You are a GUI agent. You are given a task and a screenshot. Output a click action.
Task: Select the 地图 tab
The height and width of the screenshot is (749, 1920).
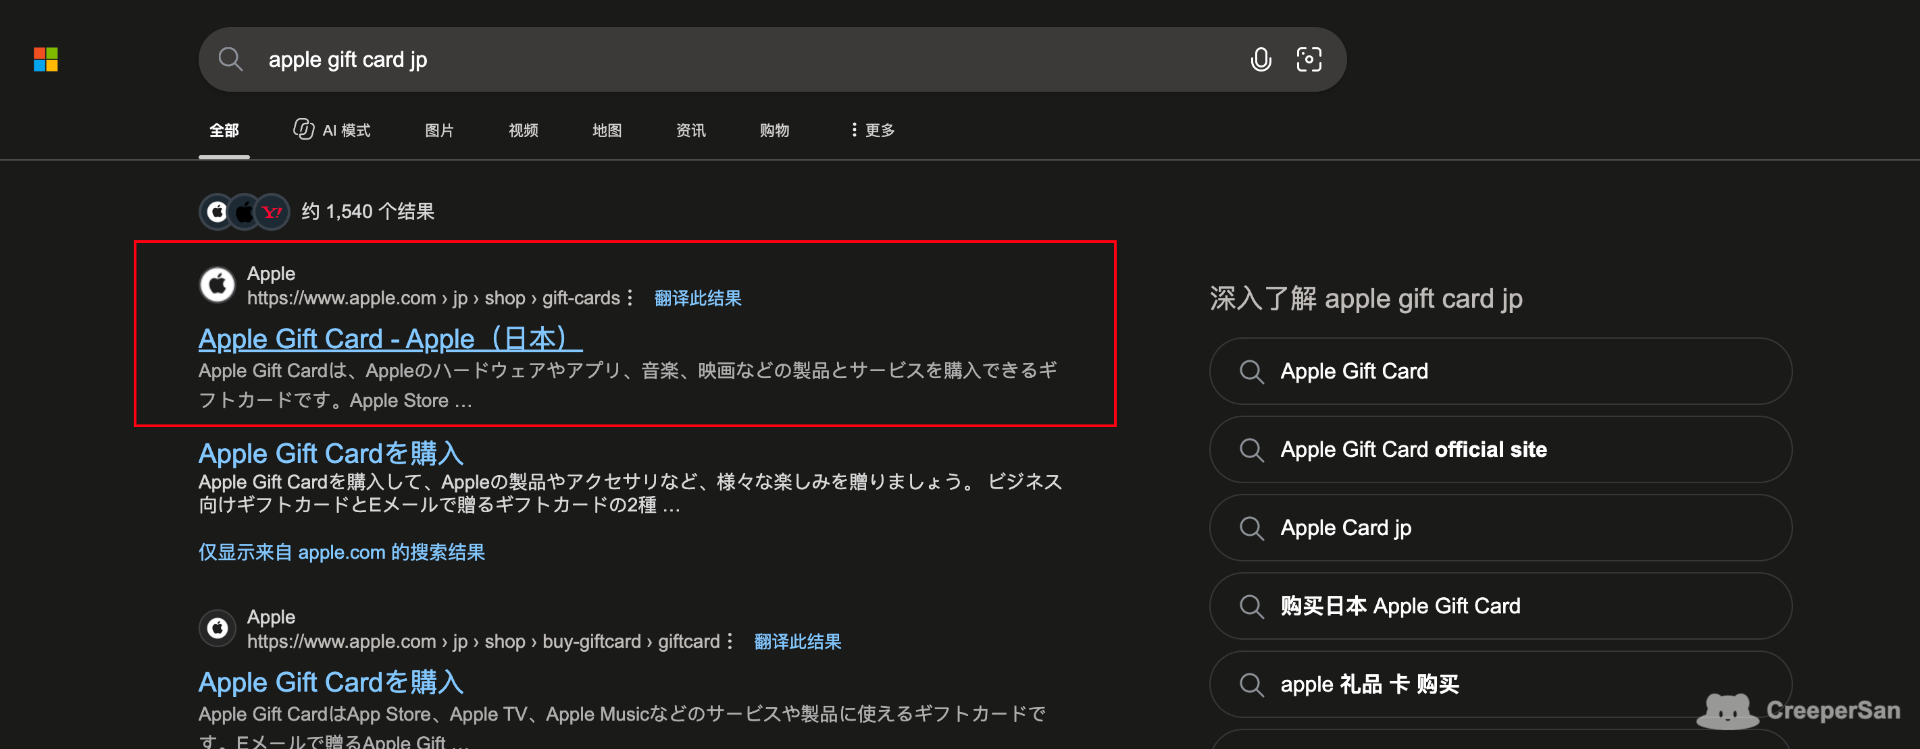(x=607, y=130)
